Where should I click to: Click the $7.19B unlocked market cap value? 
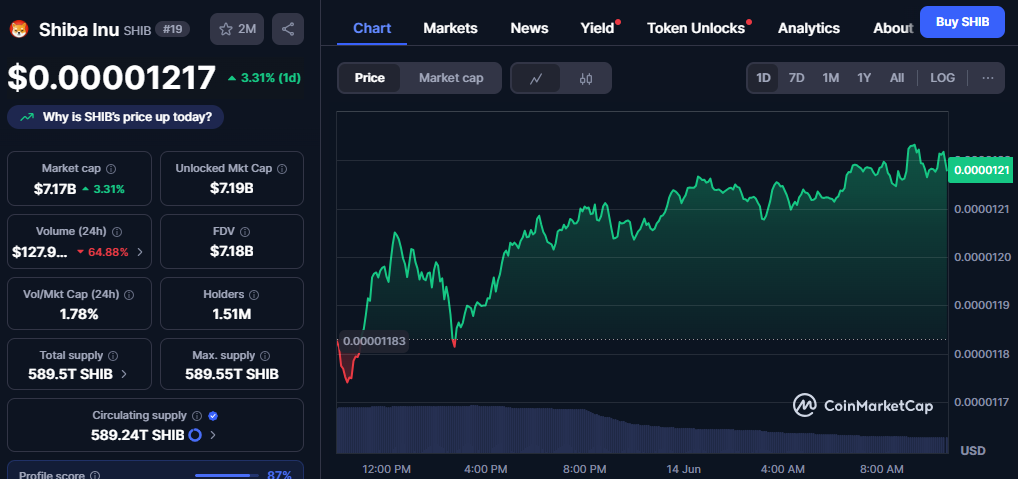232,190
